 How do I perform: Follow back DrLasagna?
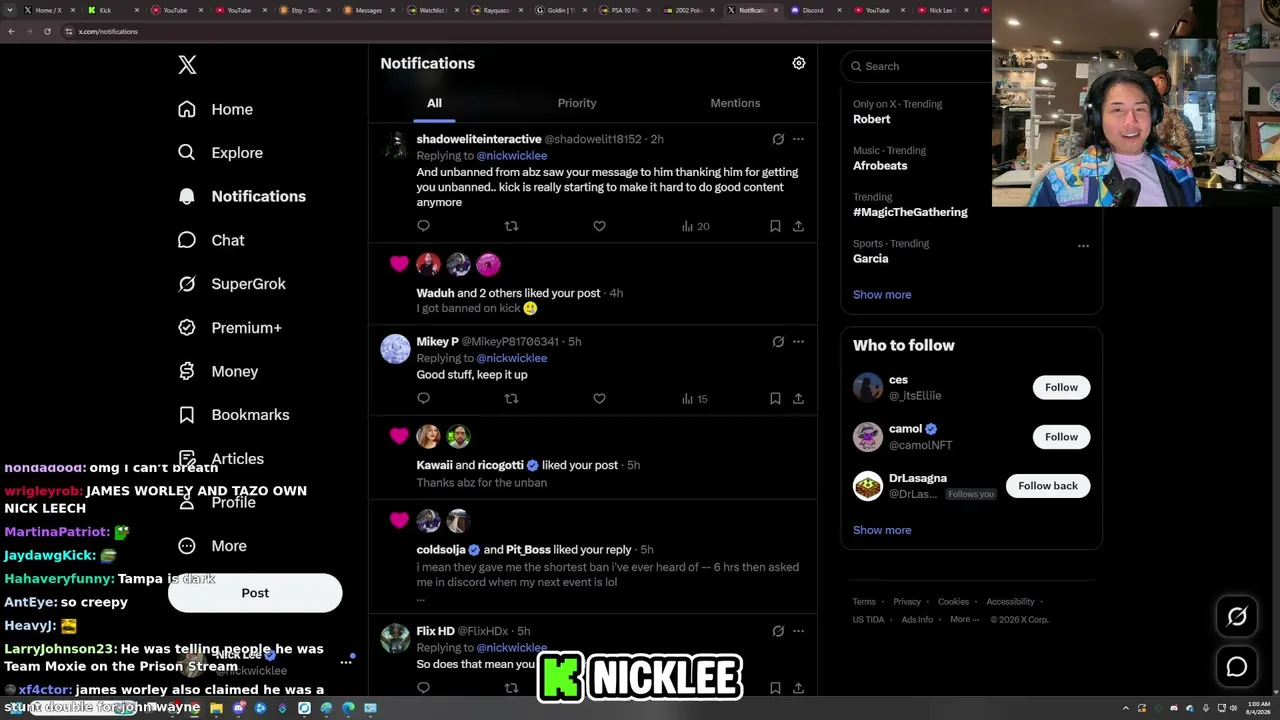(1048, 486)
